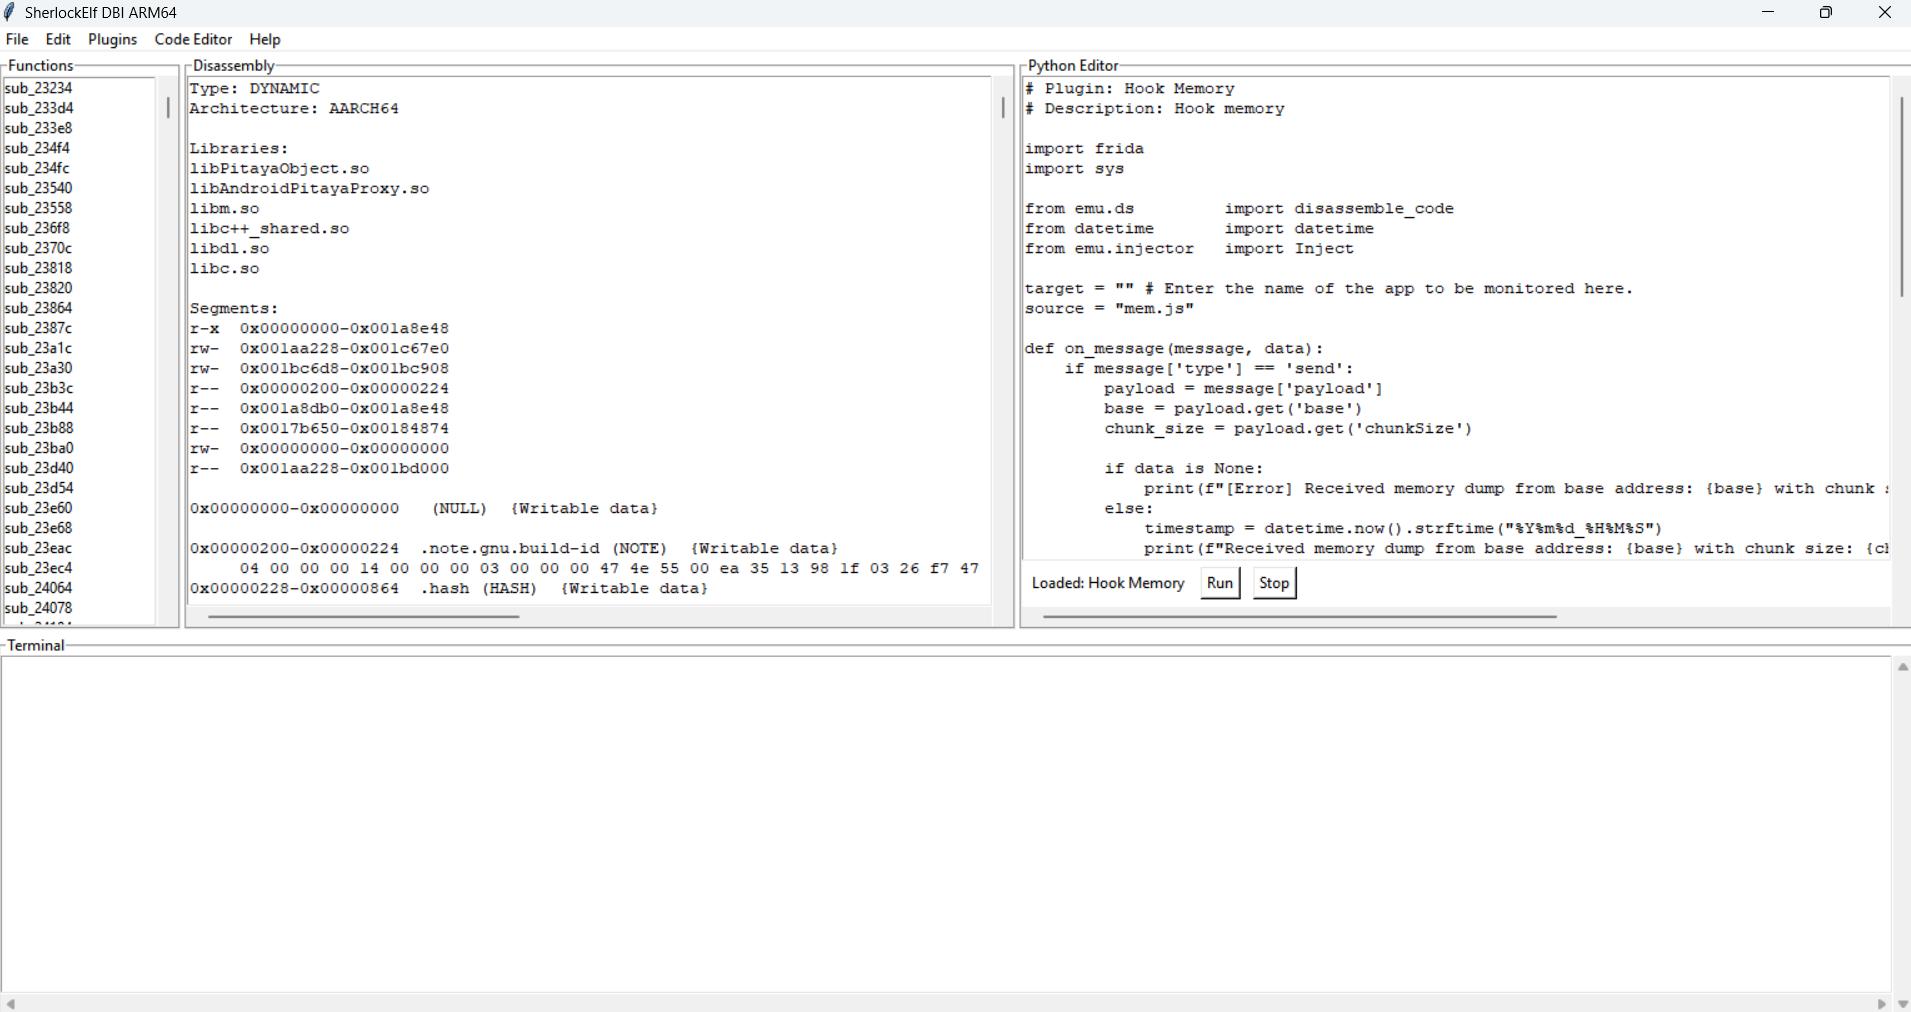Click the Terminal scroll up arrow
The height and width of the screenshot is (1012, 1911).
click(1902, 667)
